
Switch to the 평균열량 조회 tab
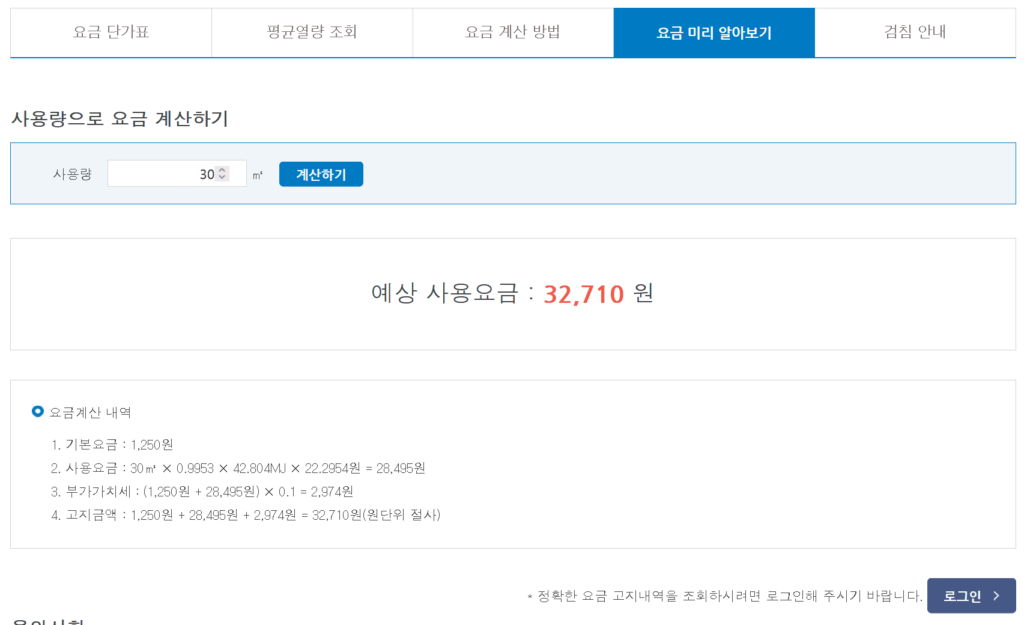(x=312, y=32)
